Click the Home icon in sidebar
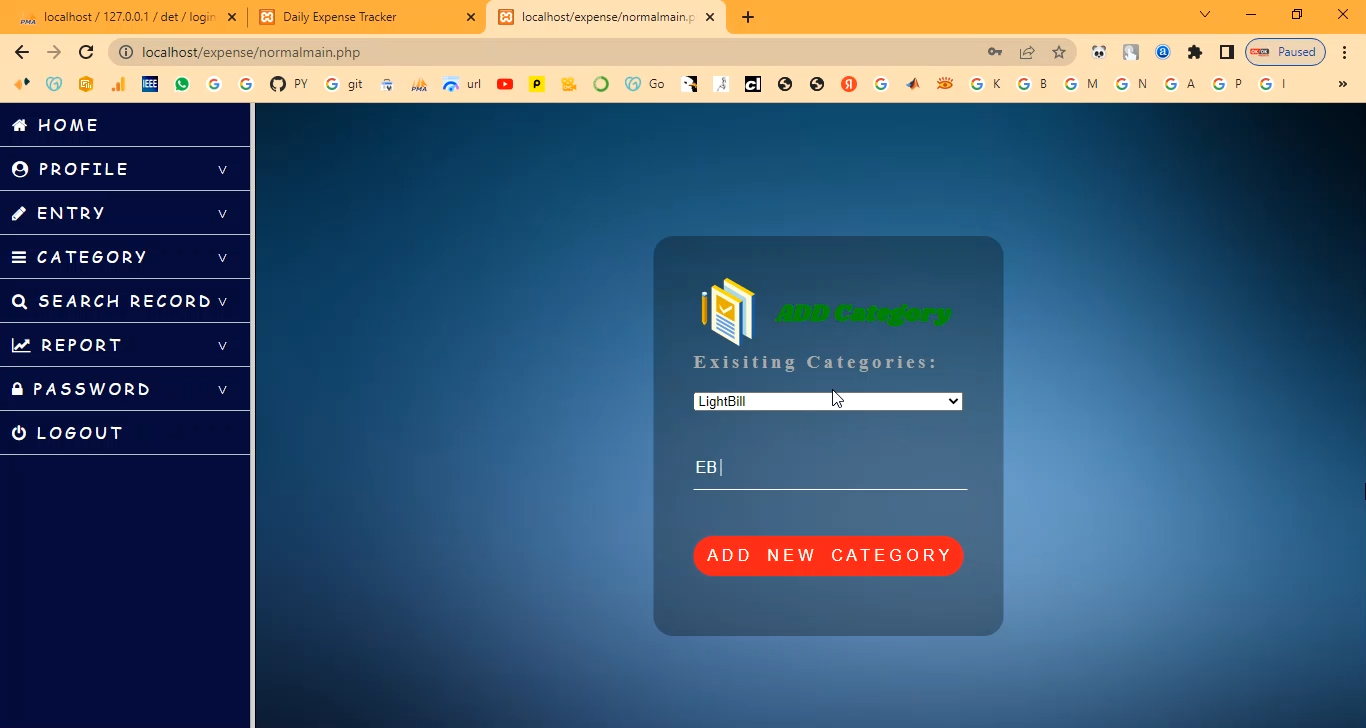Image resolution: width=1366 pixels, height=728 pixels. click(19, 125)
